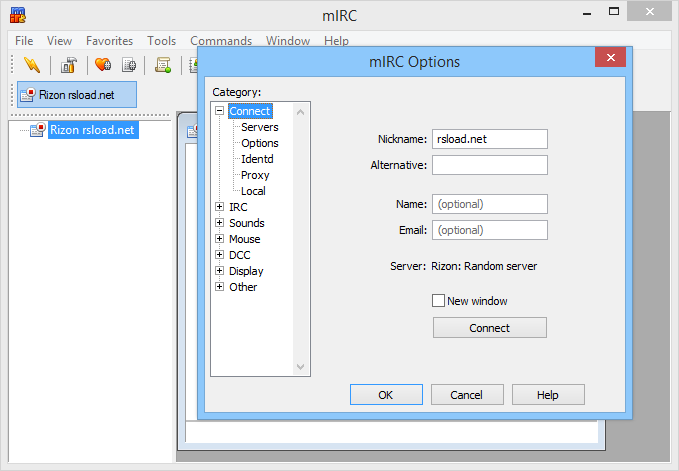
Task: Open the Tools menu
Action: coord(161,41)
